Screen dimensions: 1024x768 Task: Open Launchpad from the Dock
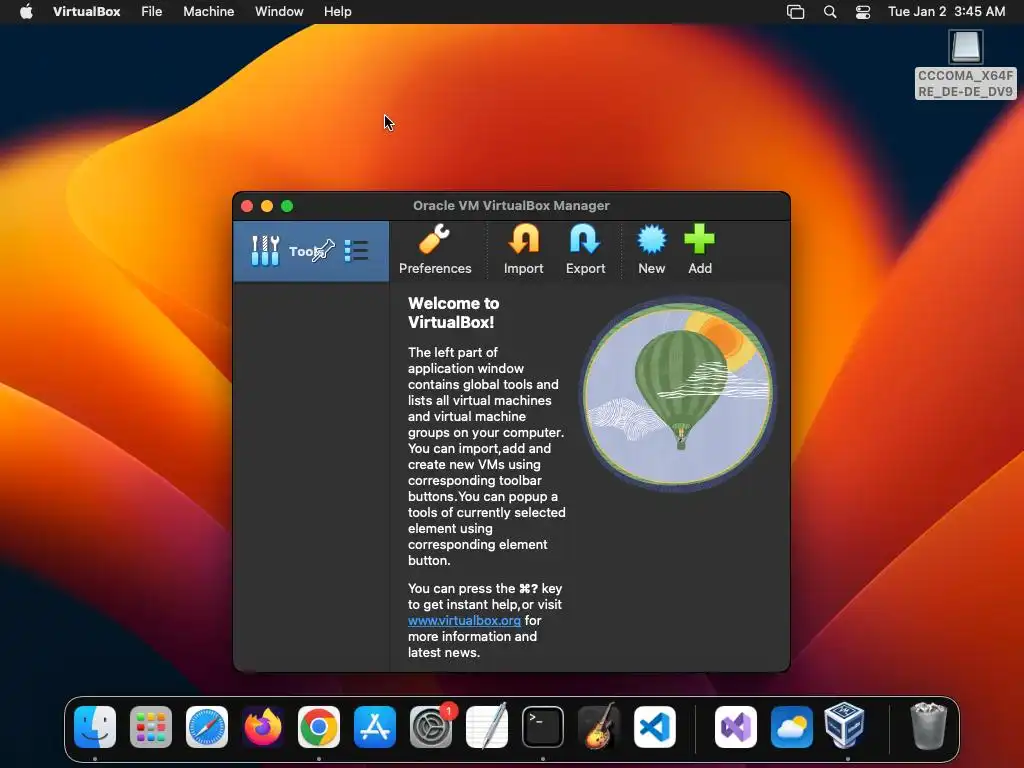pos(151,727)
